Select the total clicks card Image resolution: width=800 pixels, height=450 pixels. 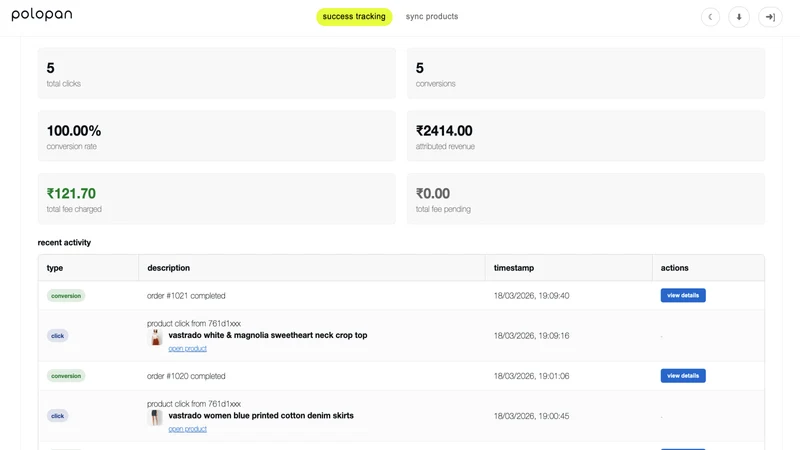click(x=217, y=73)
